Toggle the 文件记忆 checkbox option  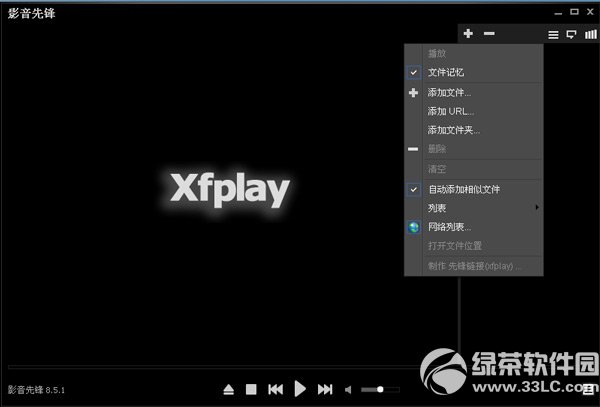[445, 73]
